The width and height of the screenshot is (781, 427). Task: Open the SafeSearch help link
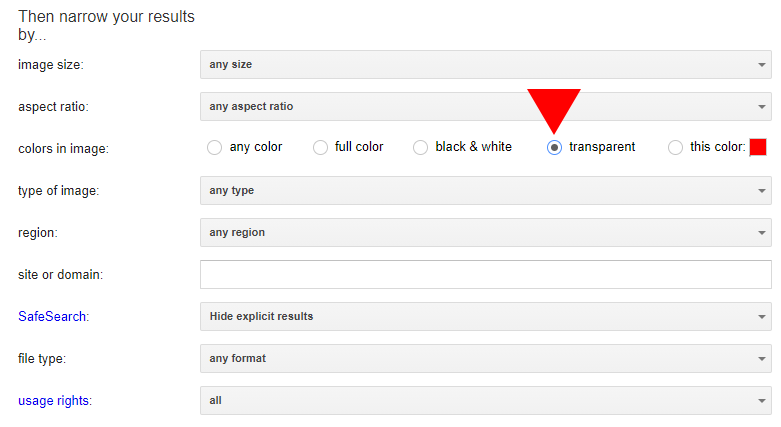[52, 316]
